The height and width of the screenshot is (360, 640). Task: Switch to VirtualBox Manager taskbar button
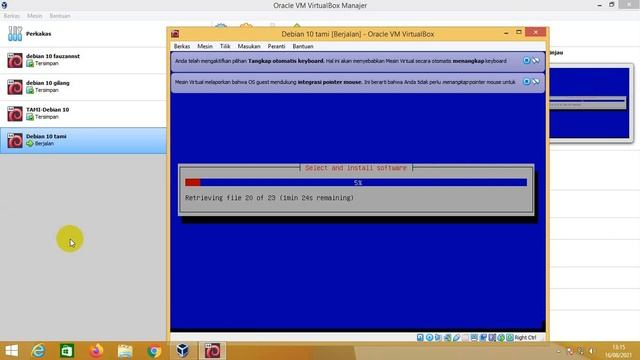(x=182, y=351)
